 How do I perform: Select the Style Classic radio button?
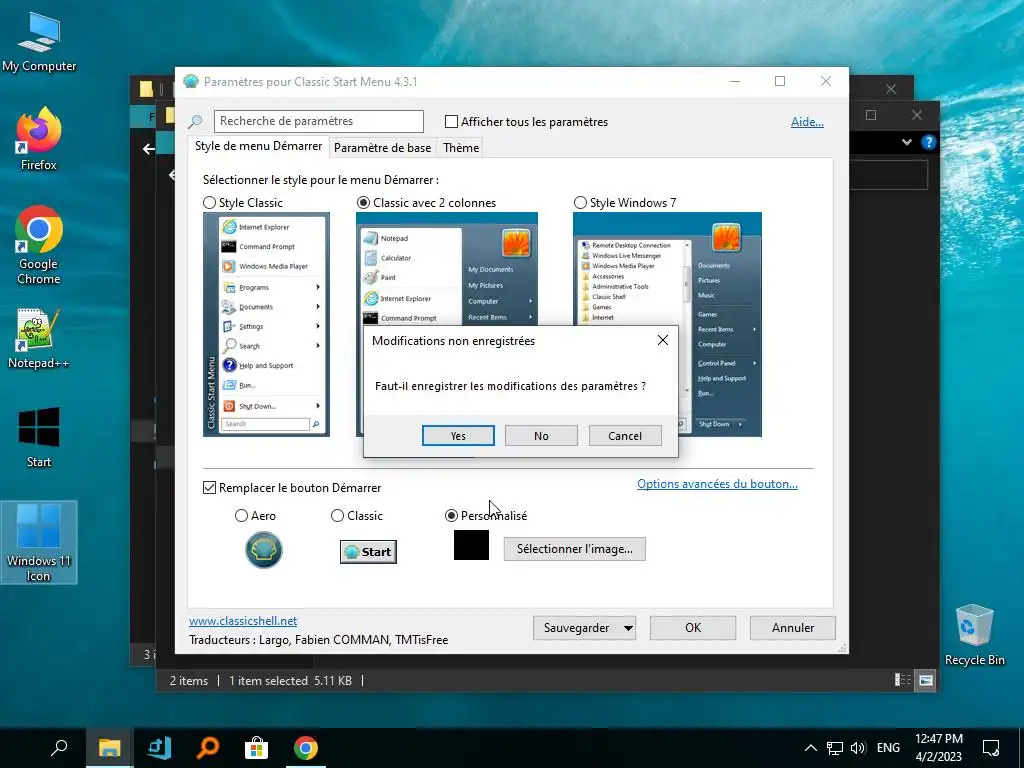pyautogui.click(x=209, y=202)
